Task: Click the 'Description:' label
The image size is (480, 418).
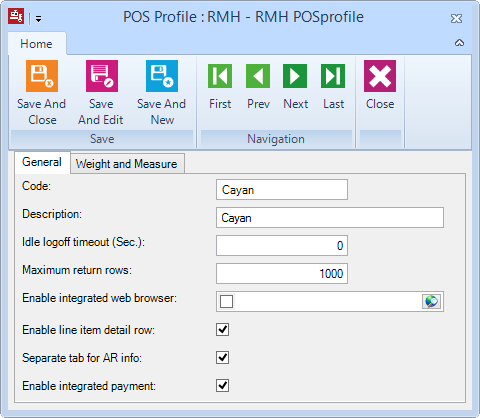Action: [52, 214]
